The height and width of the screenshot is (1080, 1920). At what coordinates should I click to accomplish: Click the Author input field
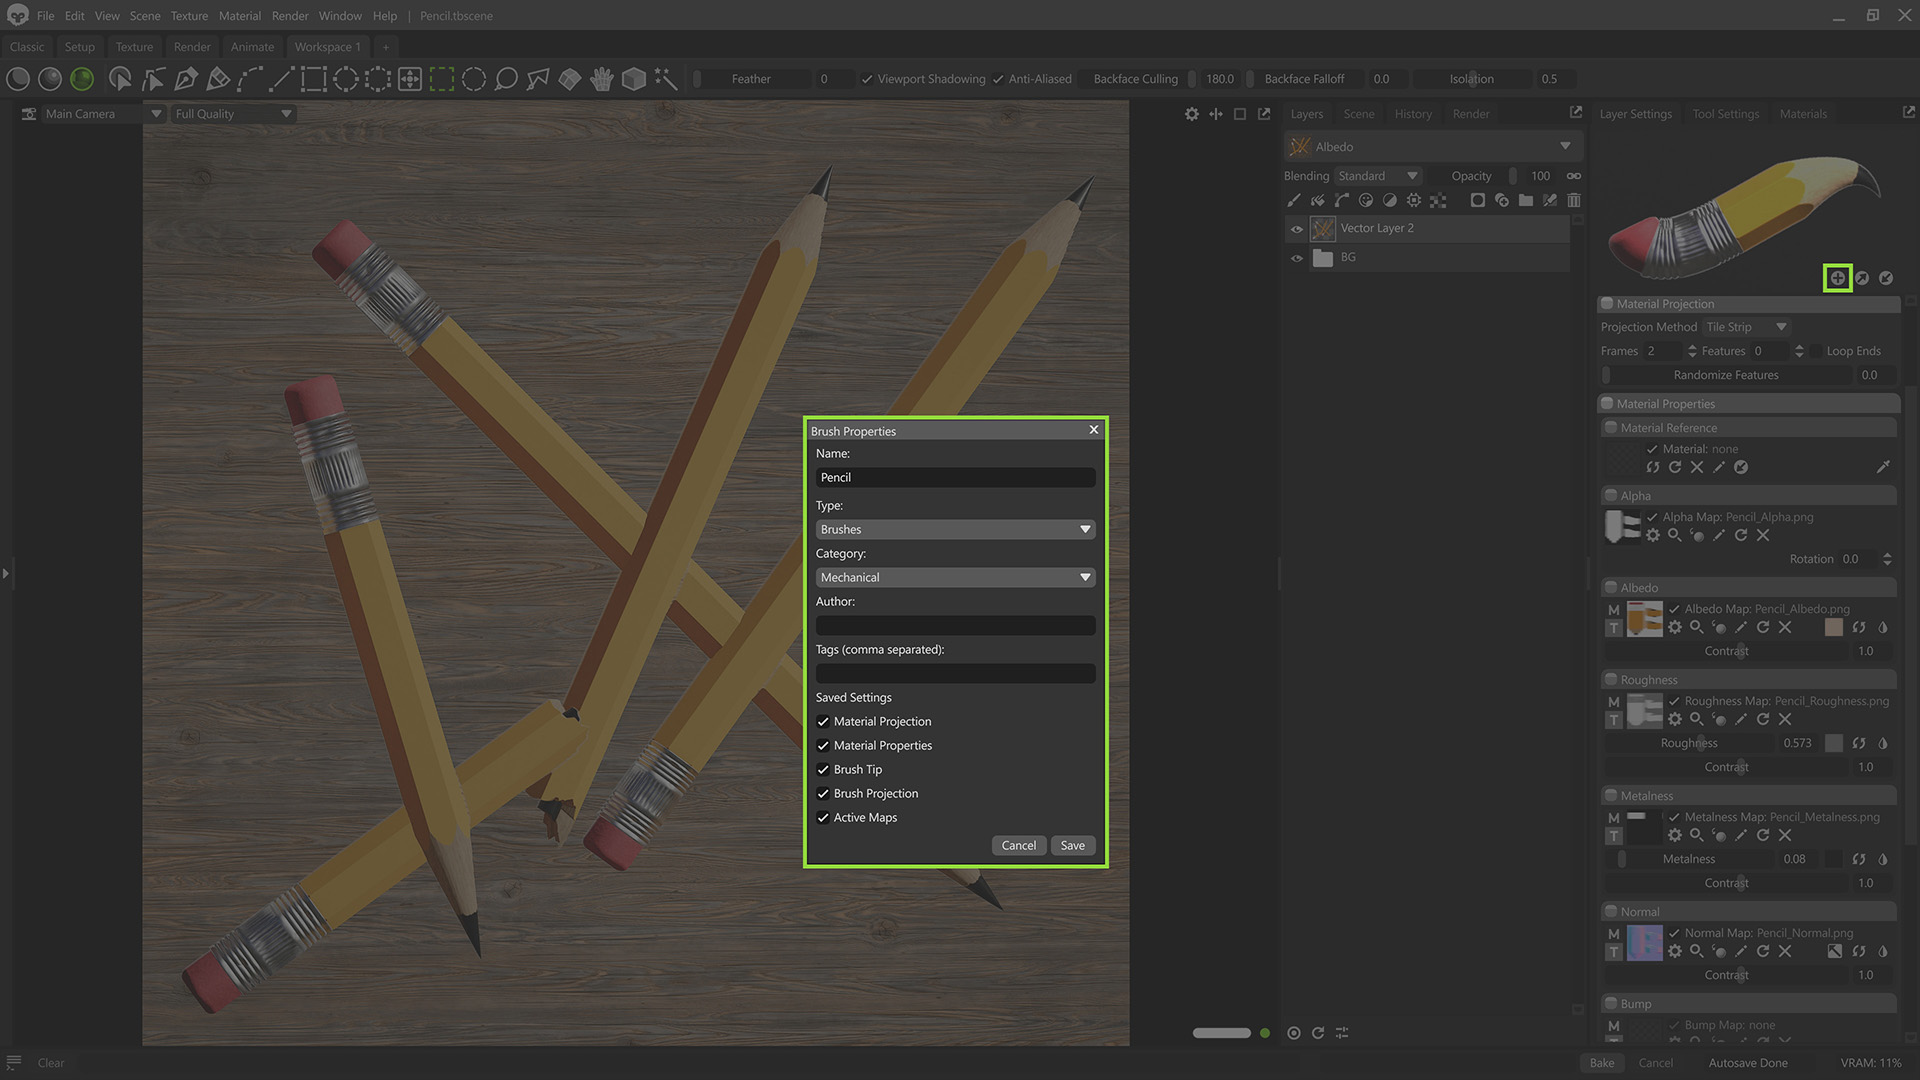[x=955, y=626]
